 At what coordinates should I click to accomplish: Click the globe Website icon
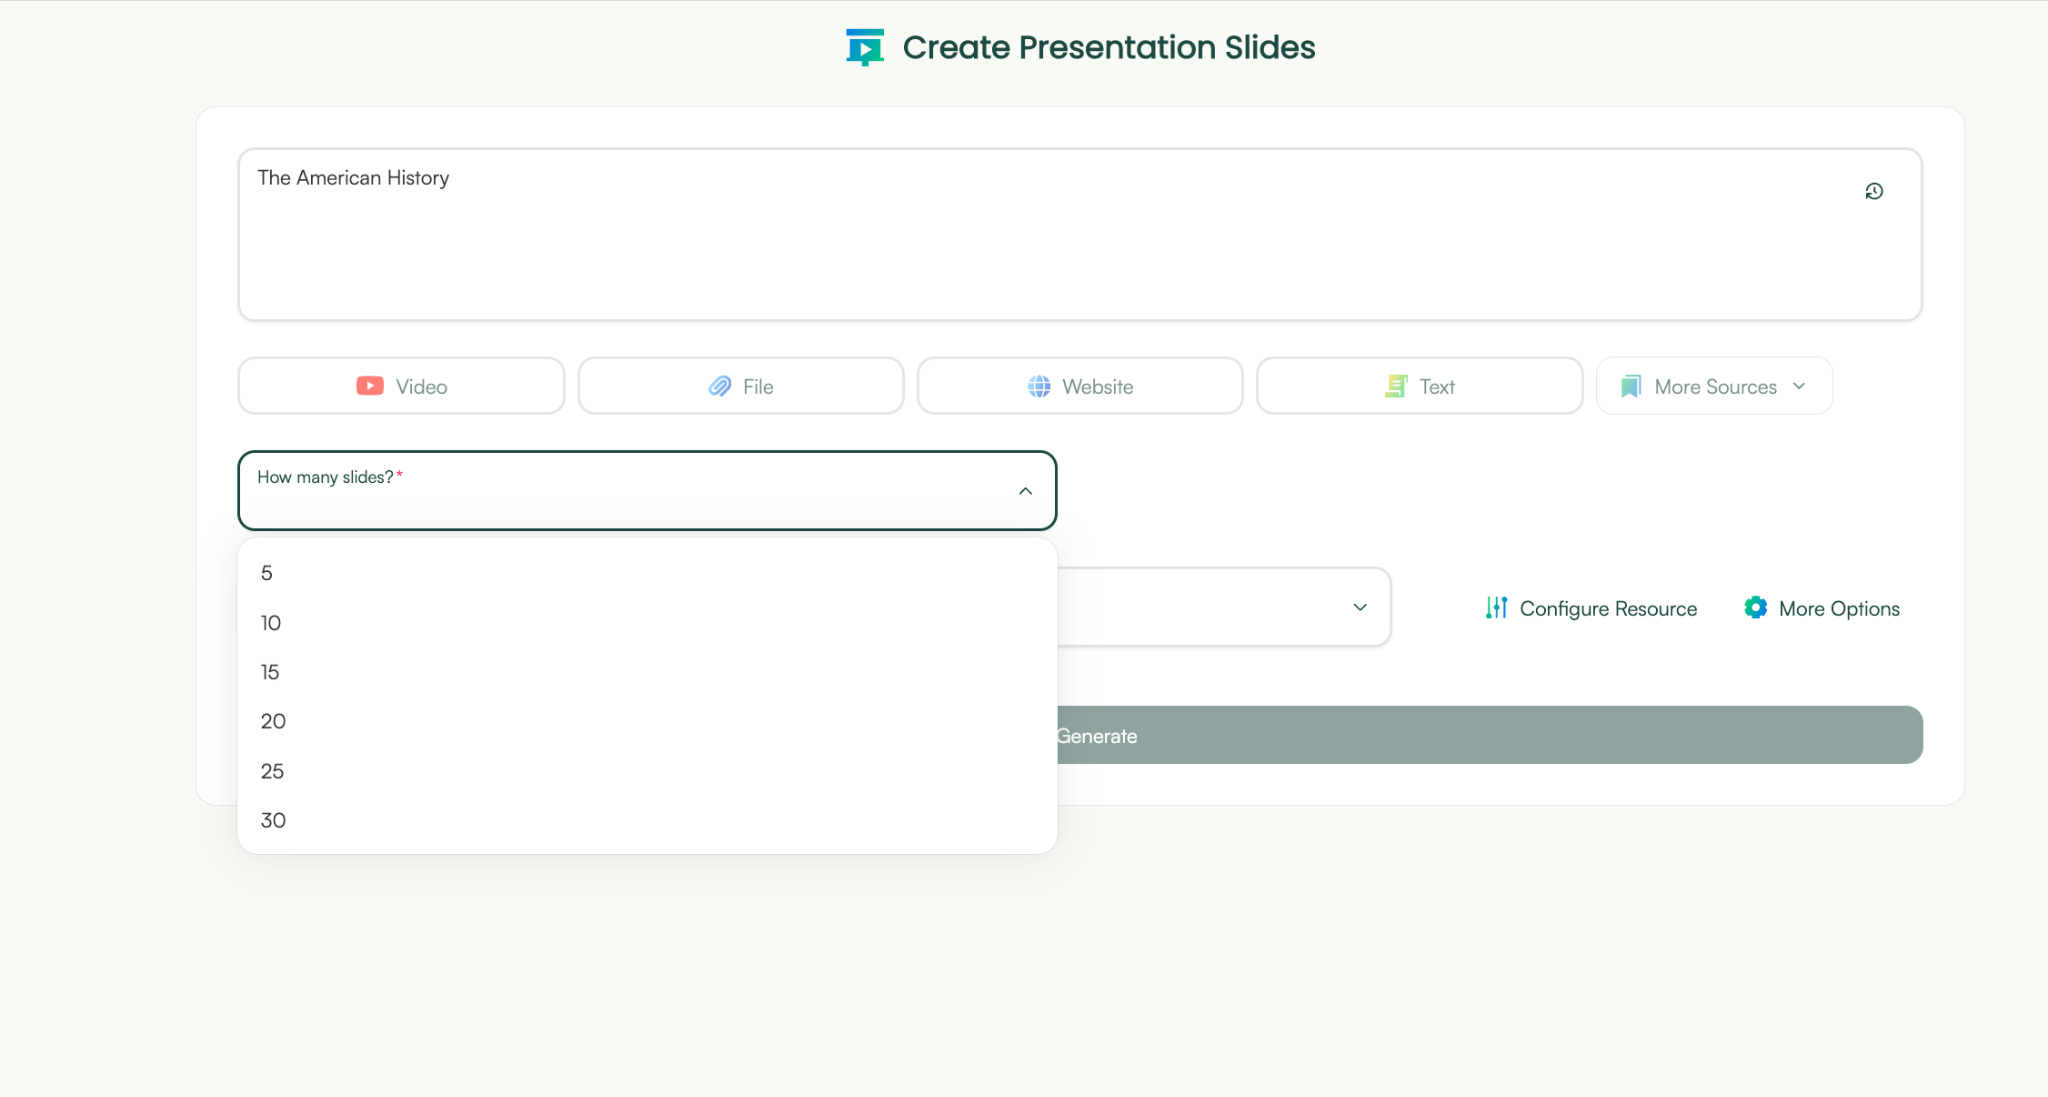(x=1039, y=386)
